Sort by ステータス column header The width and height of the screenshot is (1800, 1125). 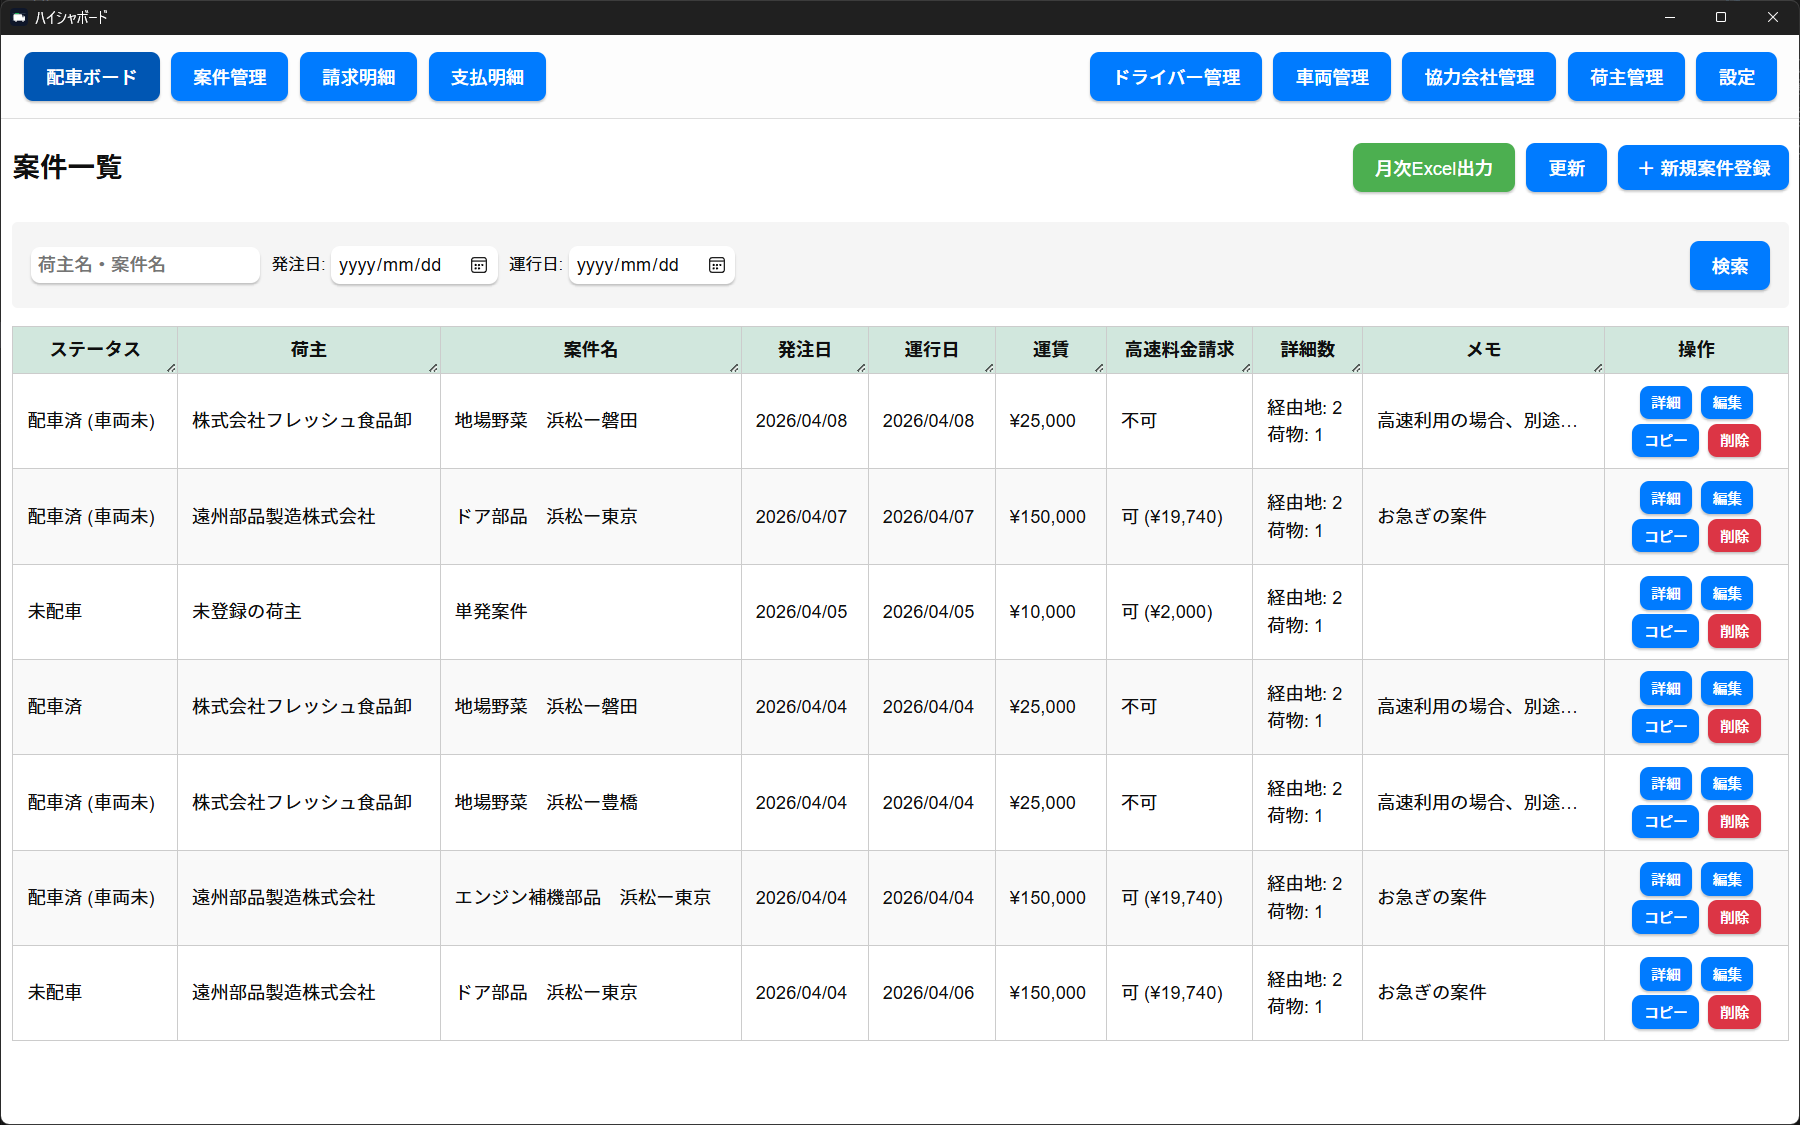coord(95,350)
